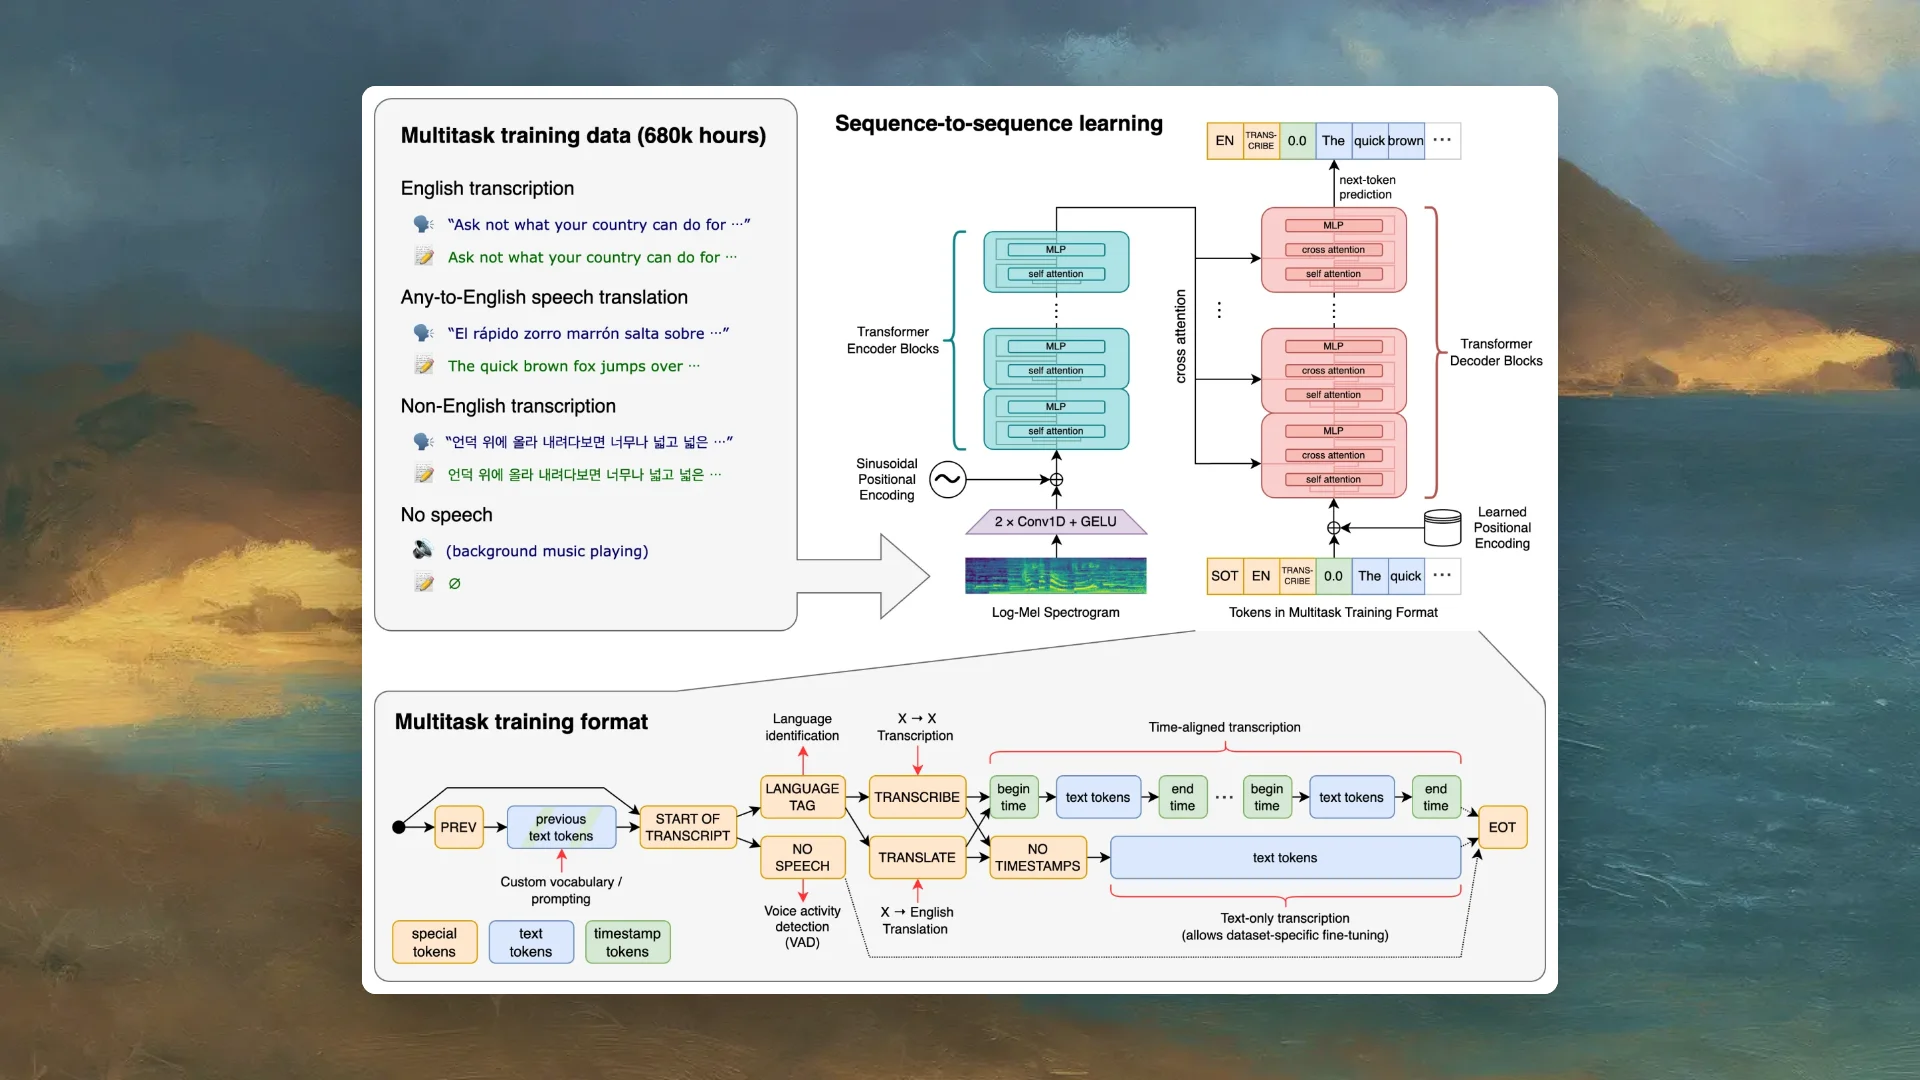
Task: Click the speaker icon beside background music playing
Action: tap(423, 551)
